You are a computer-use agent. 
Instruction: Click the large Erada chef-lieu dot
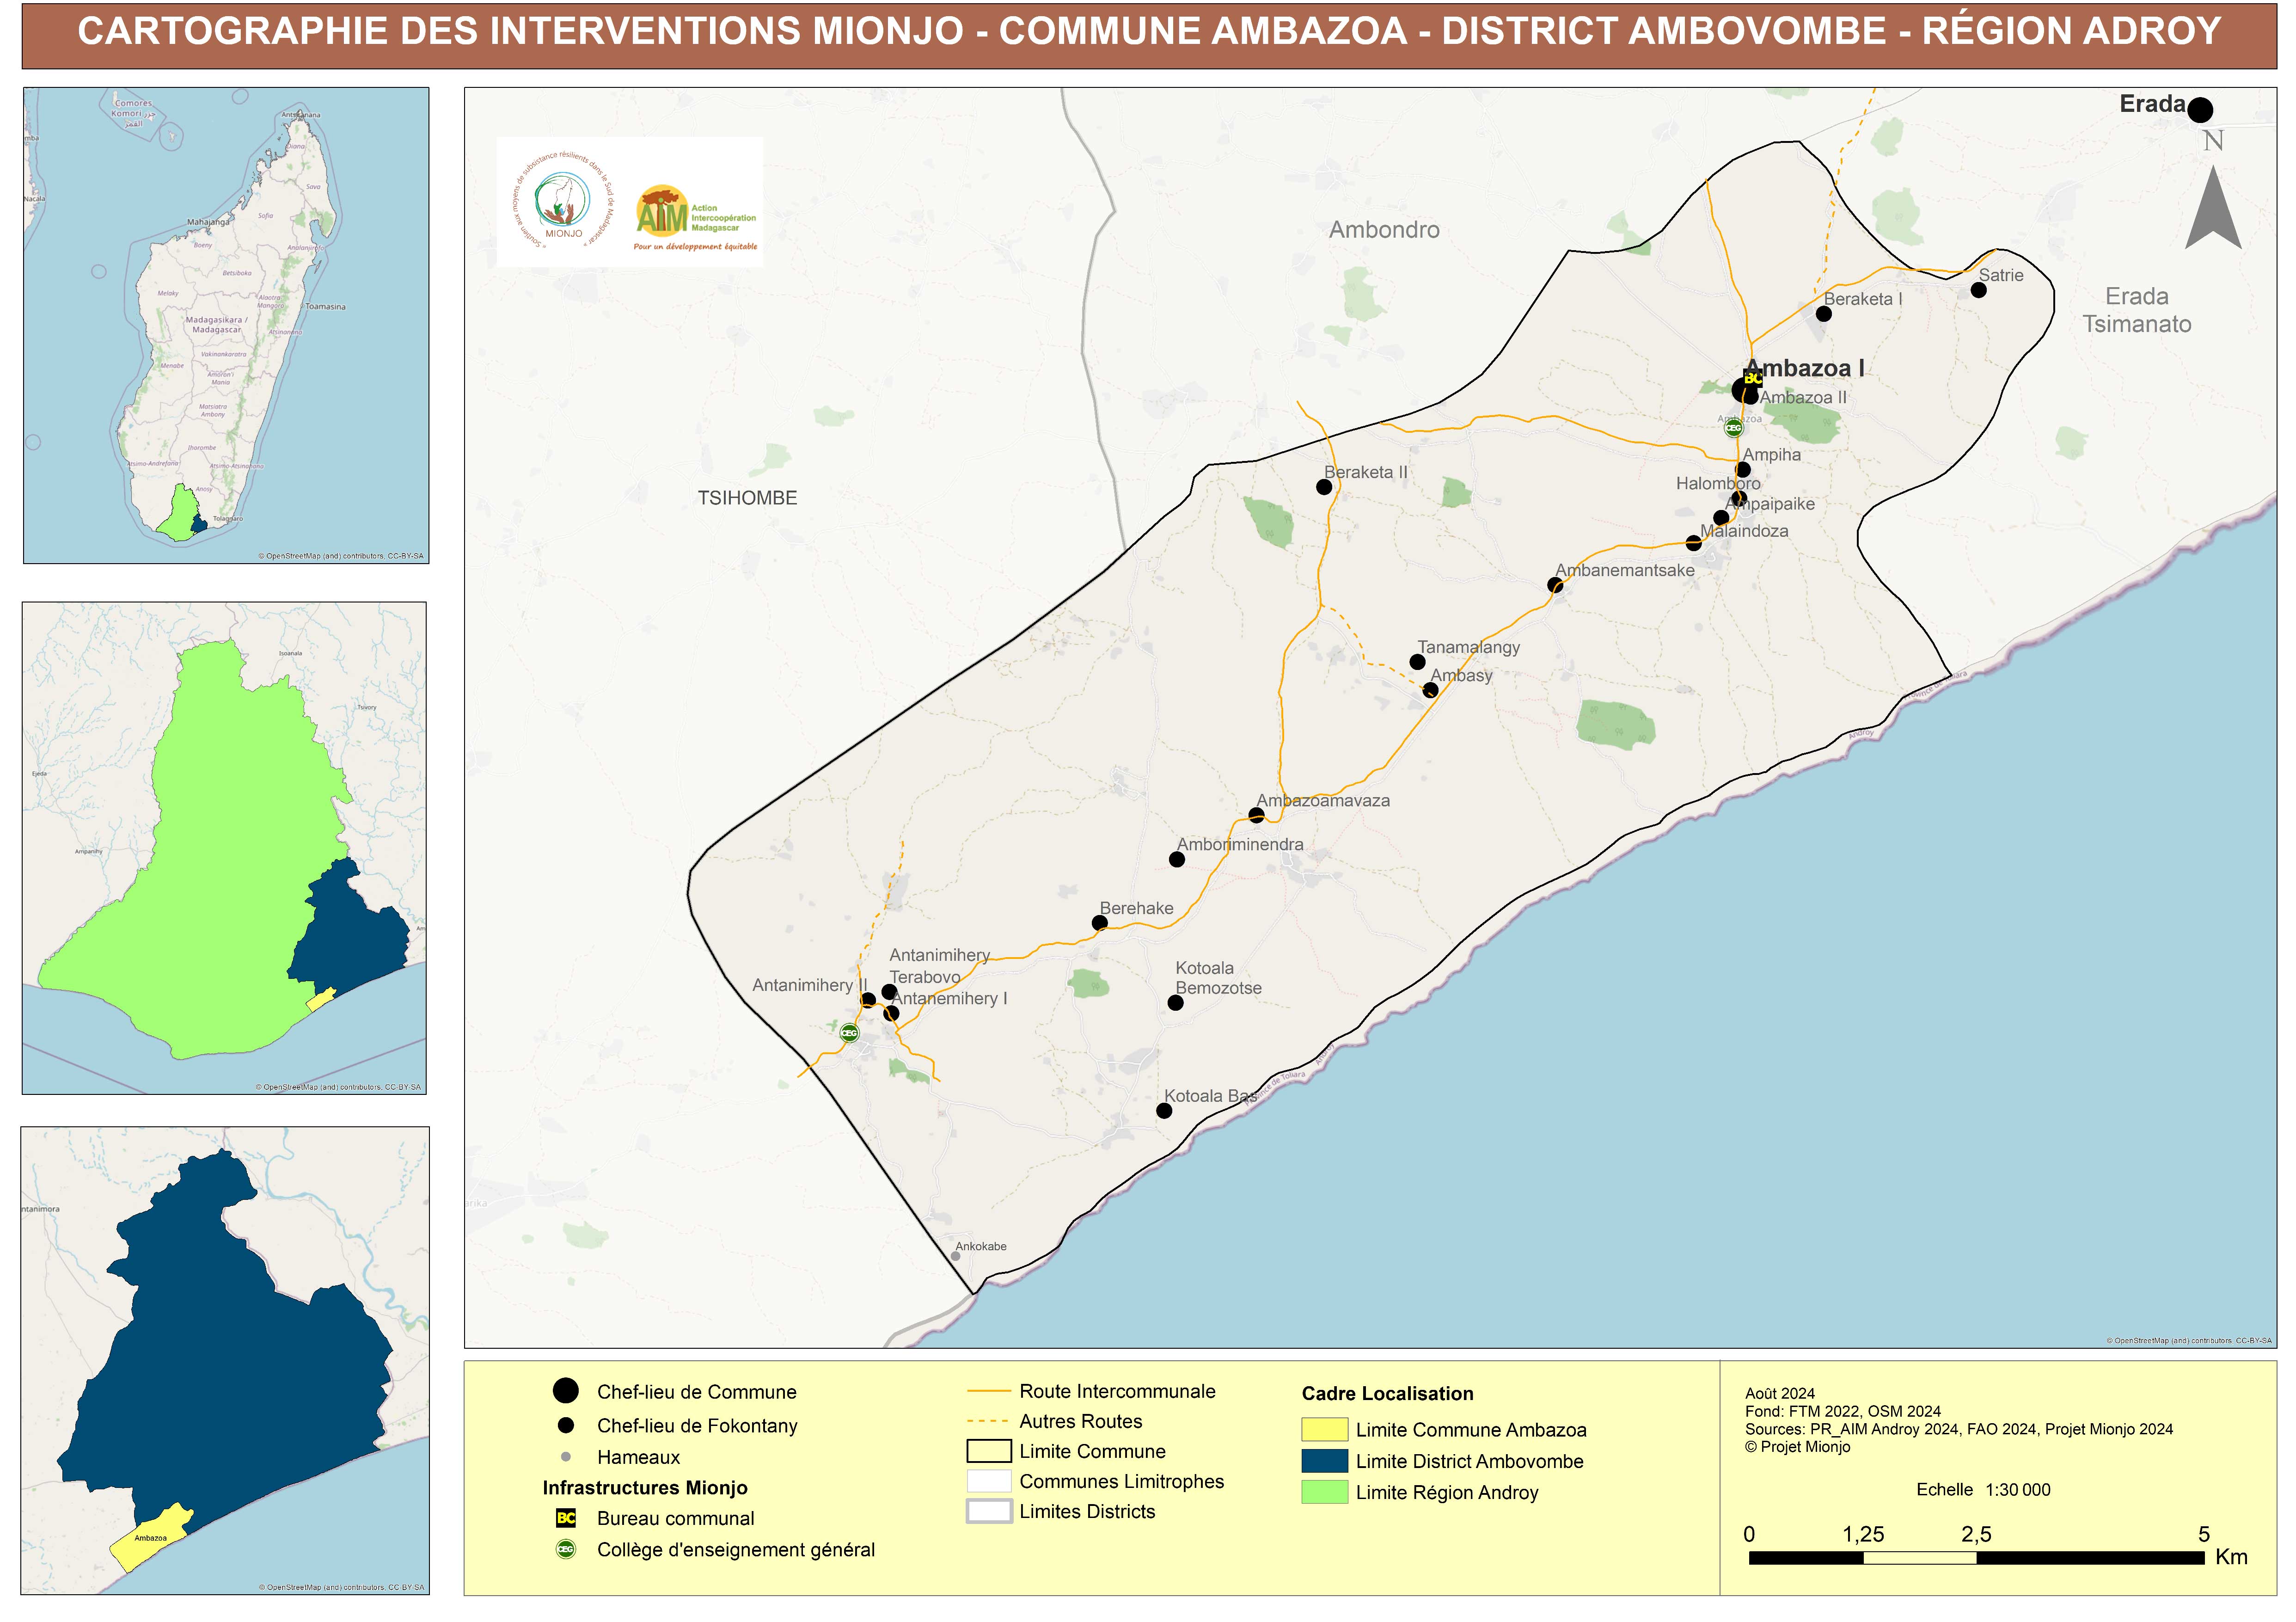coord(2199,110)
